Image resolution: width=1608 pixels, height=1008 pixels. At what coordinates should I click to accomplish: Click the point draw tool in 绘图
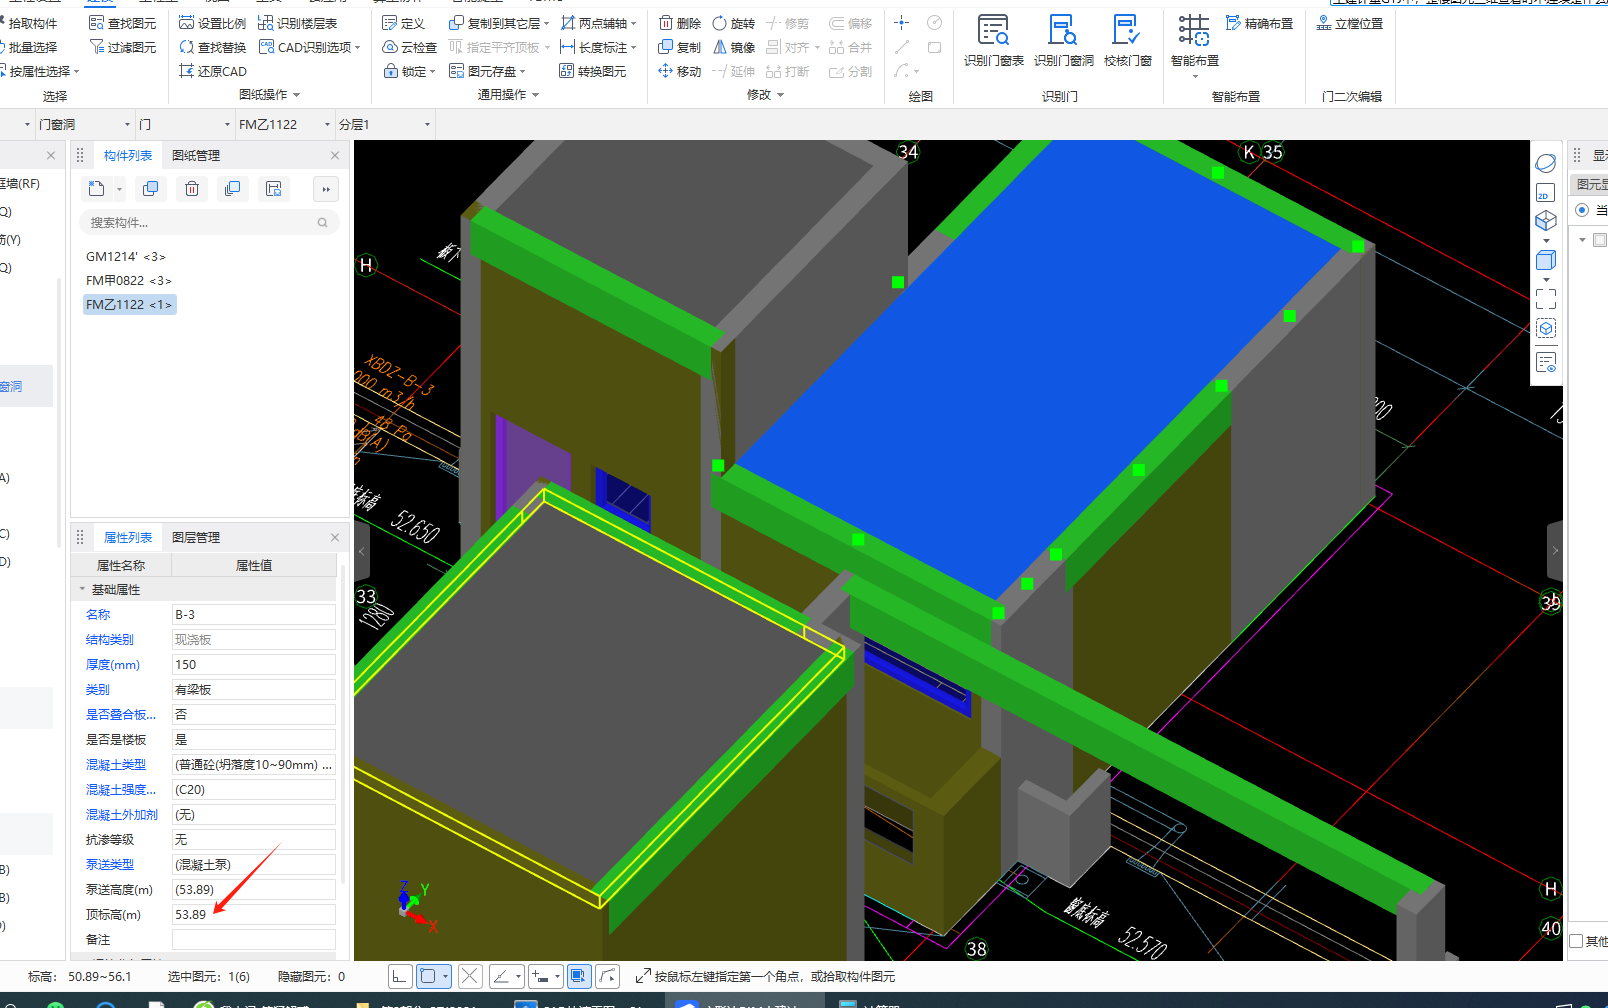[901, 23]
